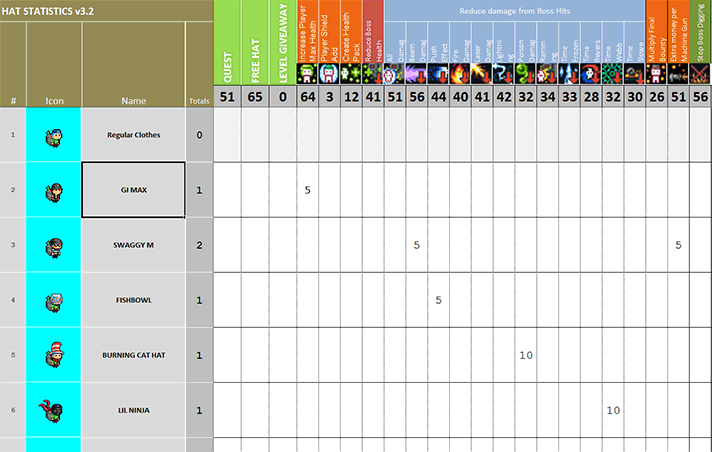The height and width of the screenshot is (452, 712).
Task: Select the Totals '0' cell for Regular Clothes
Action: pos(199,135)
